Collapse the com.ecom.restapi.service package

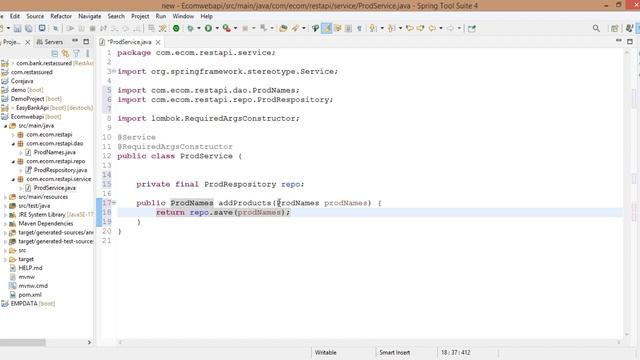[x=13, y=179]
